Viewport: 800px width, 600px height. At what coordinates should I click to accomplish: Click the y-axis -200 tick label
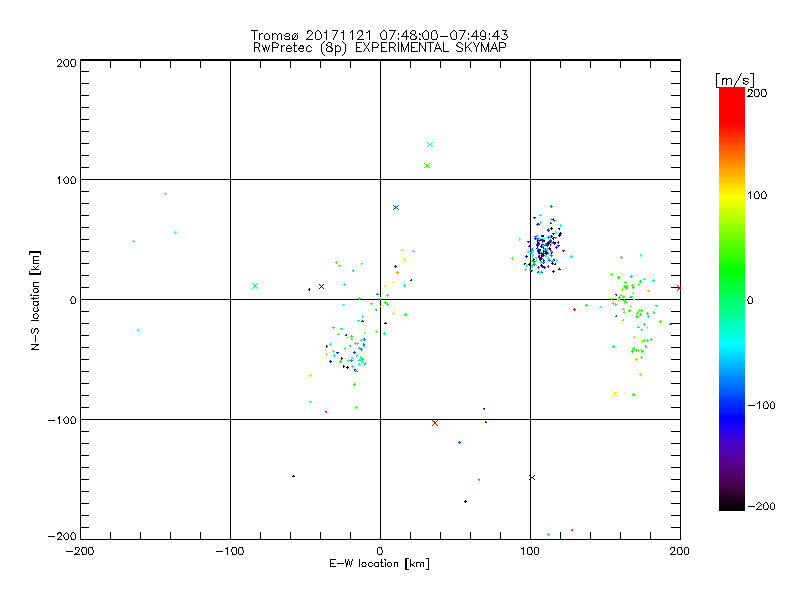62,536
